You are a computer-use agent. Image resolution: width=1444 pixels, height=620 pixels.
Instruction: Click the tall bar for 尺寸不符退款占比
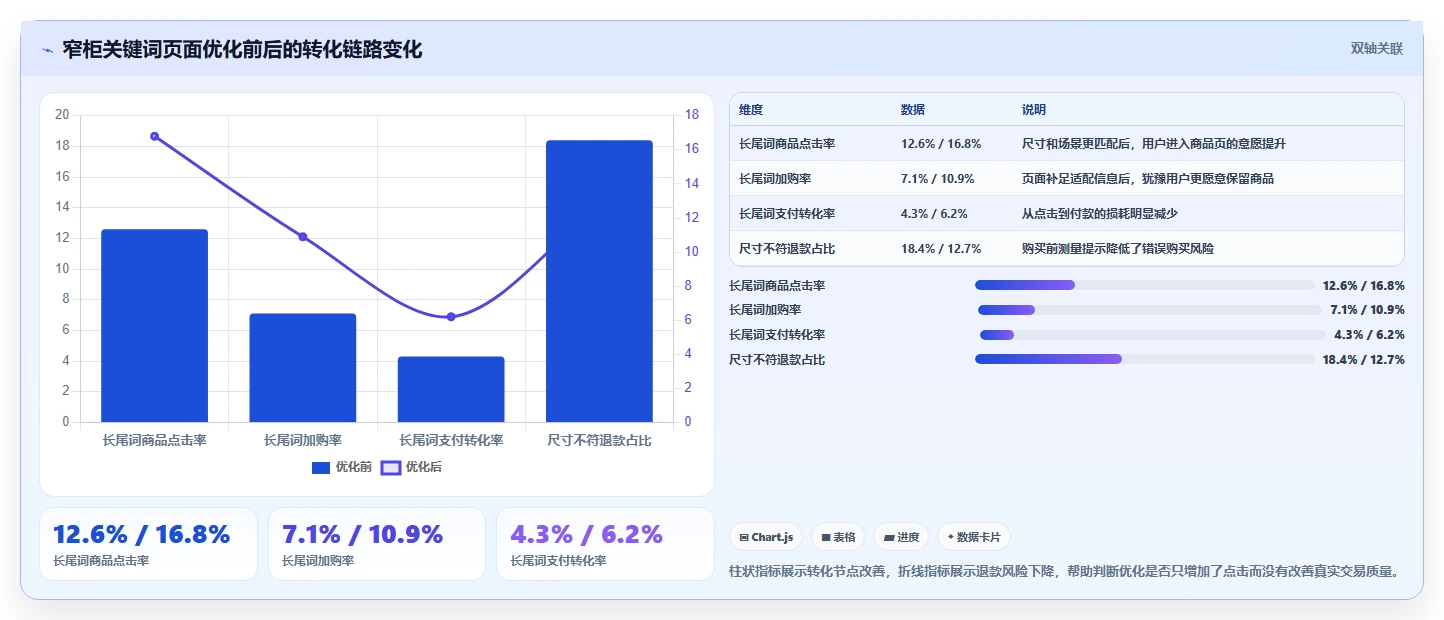pyautogui.click(x=599, y=281)
